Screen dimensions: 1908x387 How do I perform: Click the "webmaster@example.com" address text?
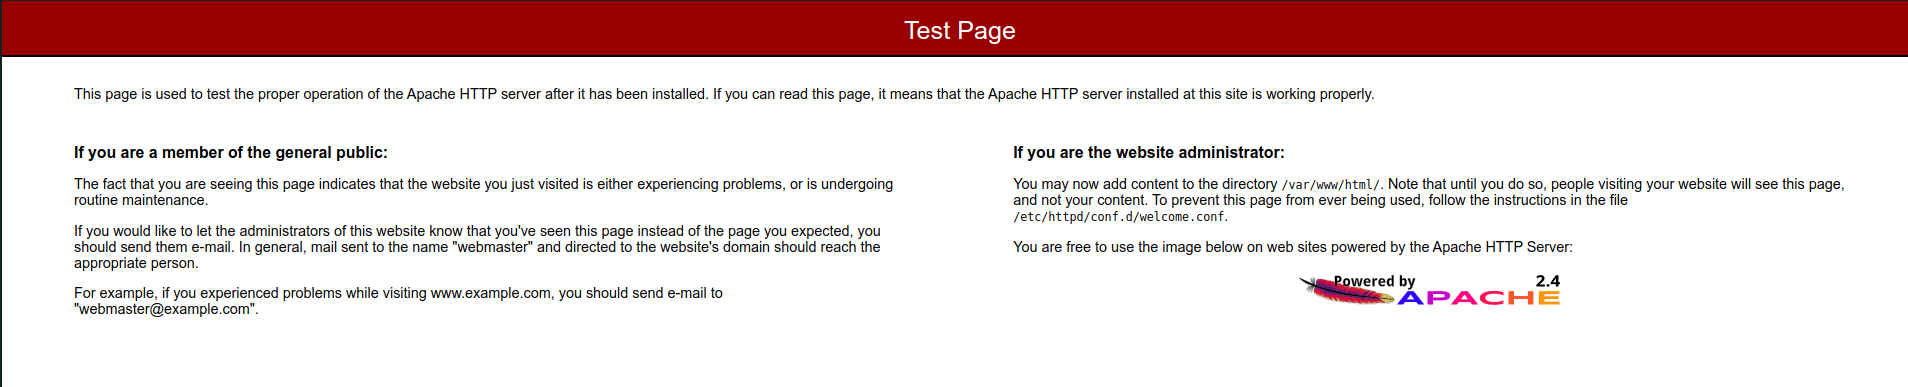(x=165, y=309)
